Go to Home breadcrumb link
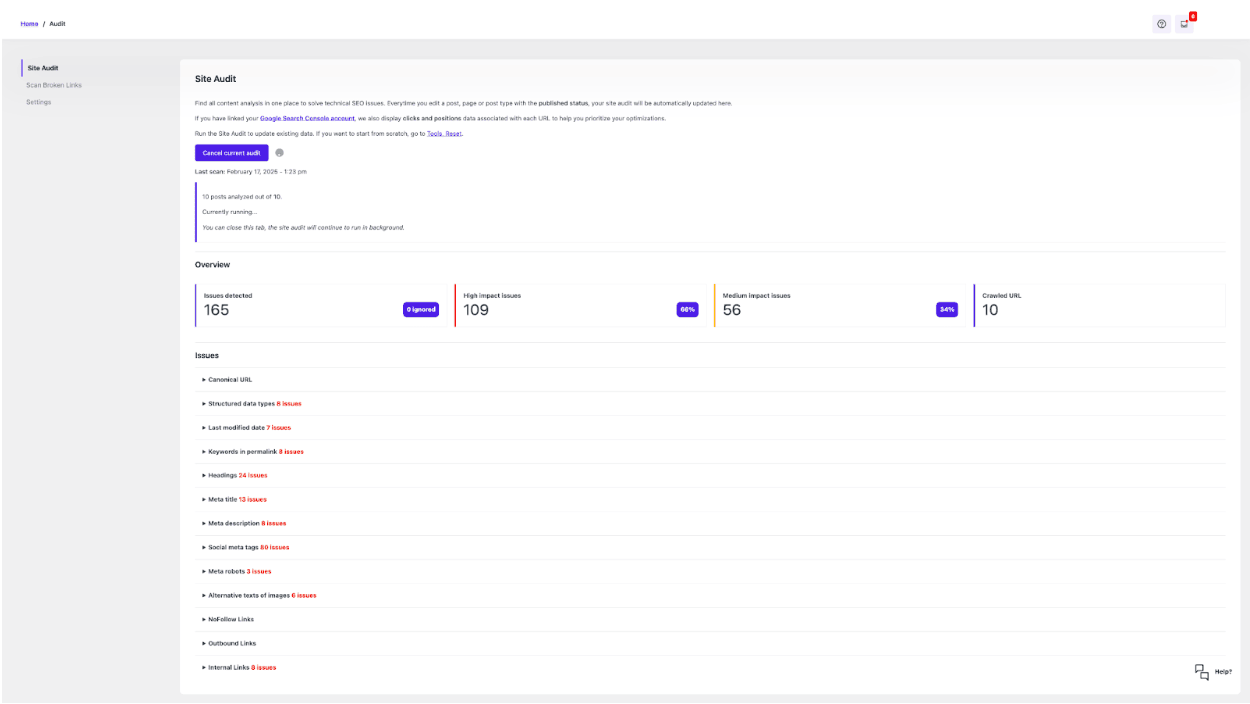This screenshot has width=1250, height=704. coord(30,23)
